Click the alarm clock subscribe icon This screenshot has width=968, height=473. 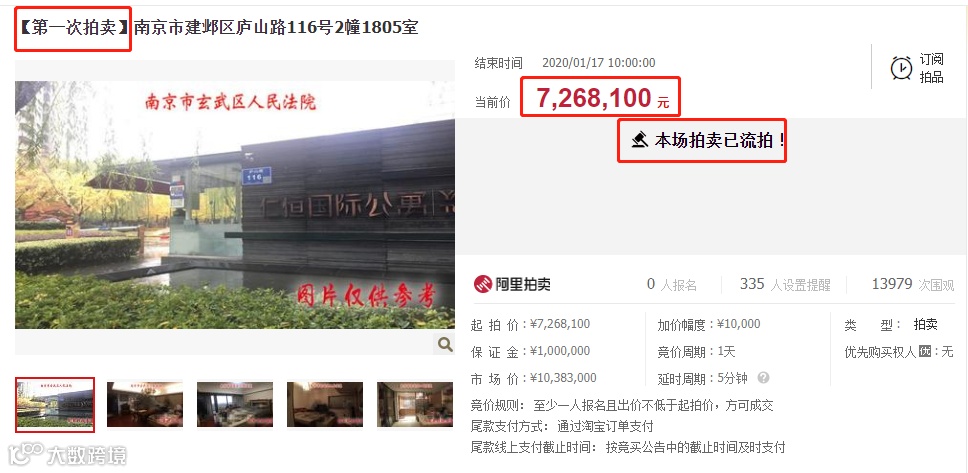[901, 67]
